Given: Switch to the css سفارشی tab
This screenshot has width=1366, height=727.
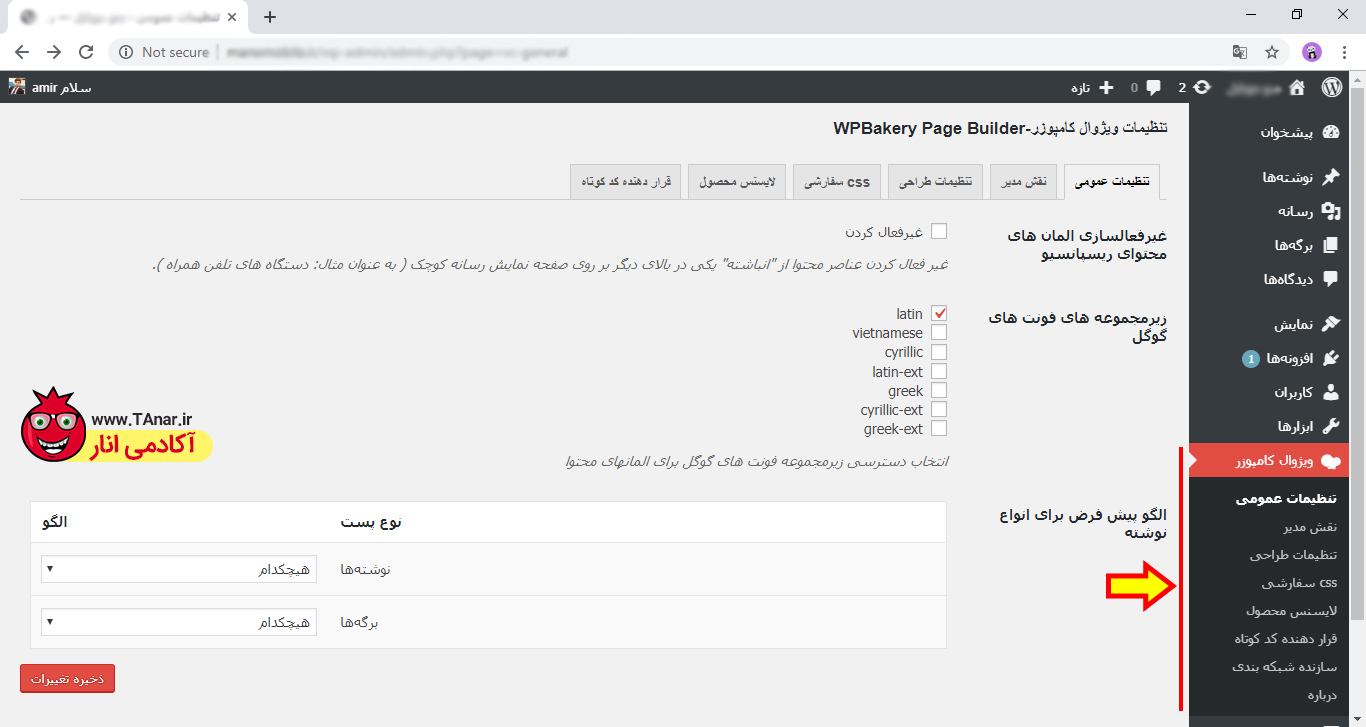Looking at the screenshot, I should point(833,182).
